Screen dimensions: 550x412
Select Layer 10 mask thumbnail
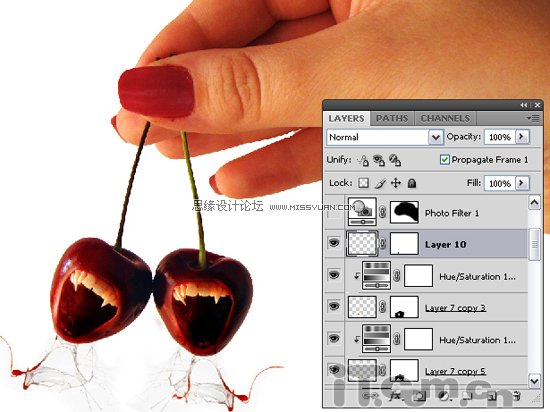click(x=404, y=243)
